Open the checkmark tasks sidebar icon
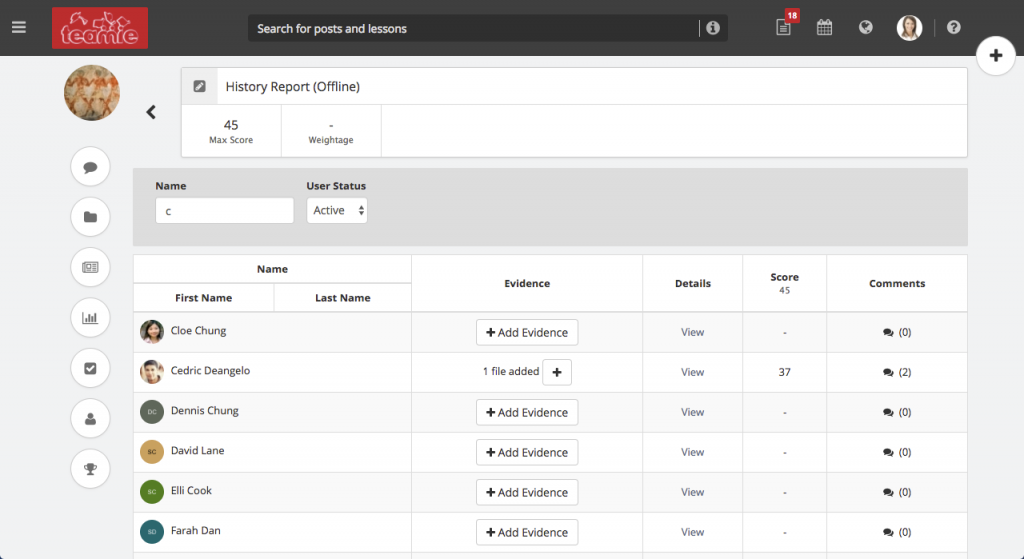The height and width of the screenshot is (559, 1024). [90, 368]
